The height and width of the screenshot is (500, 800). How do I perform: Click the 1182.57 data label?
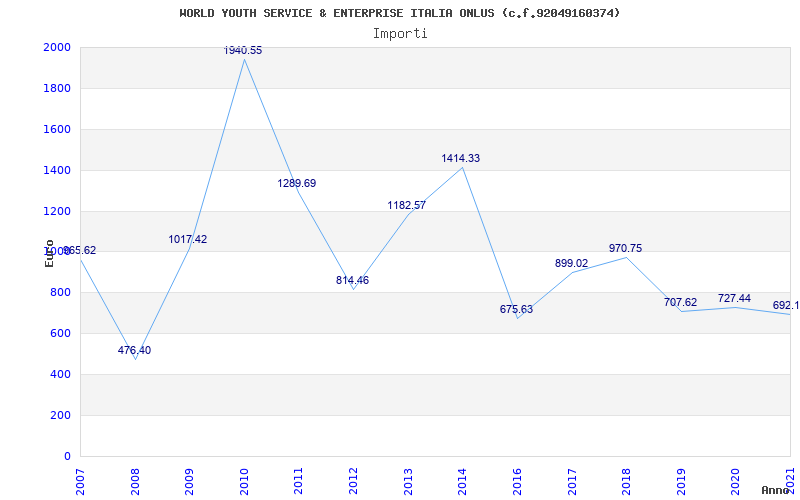407,205
